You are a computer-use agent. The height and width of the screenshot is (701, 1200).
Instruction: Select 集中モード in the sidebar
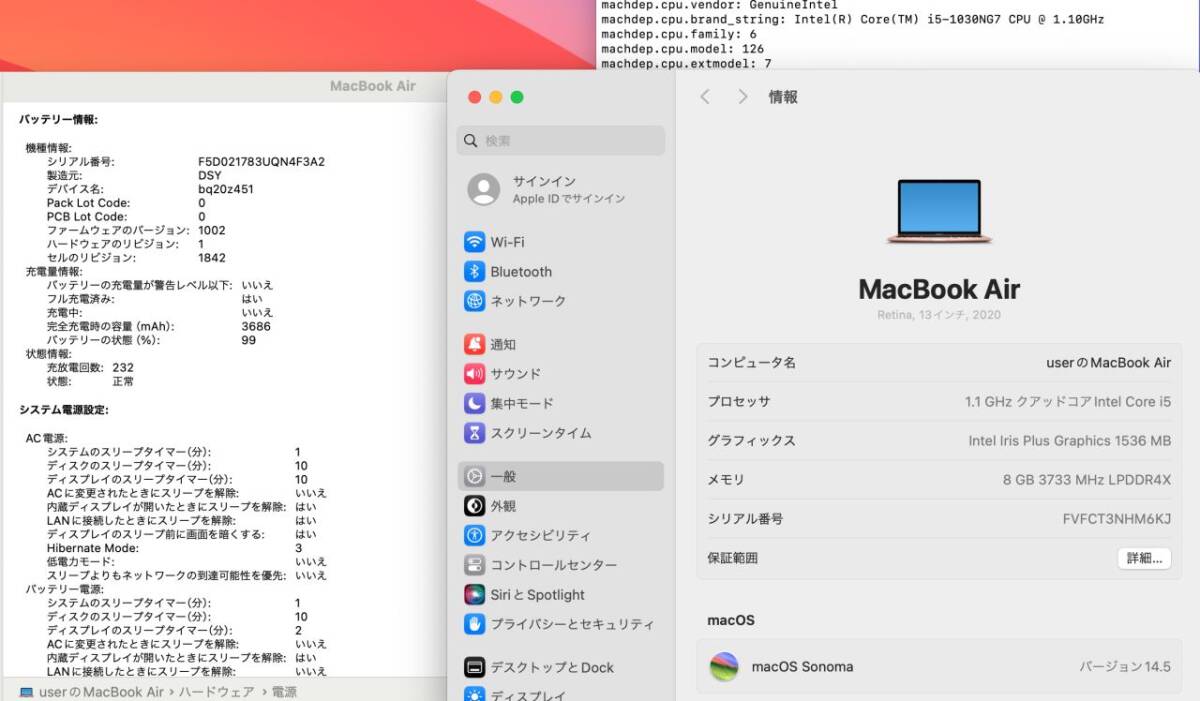tap(561, 404)
